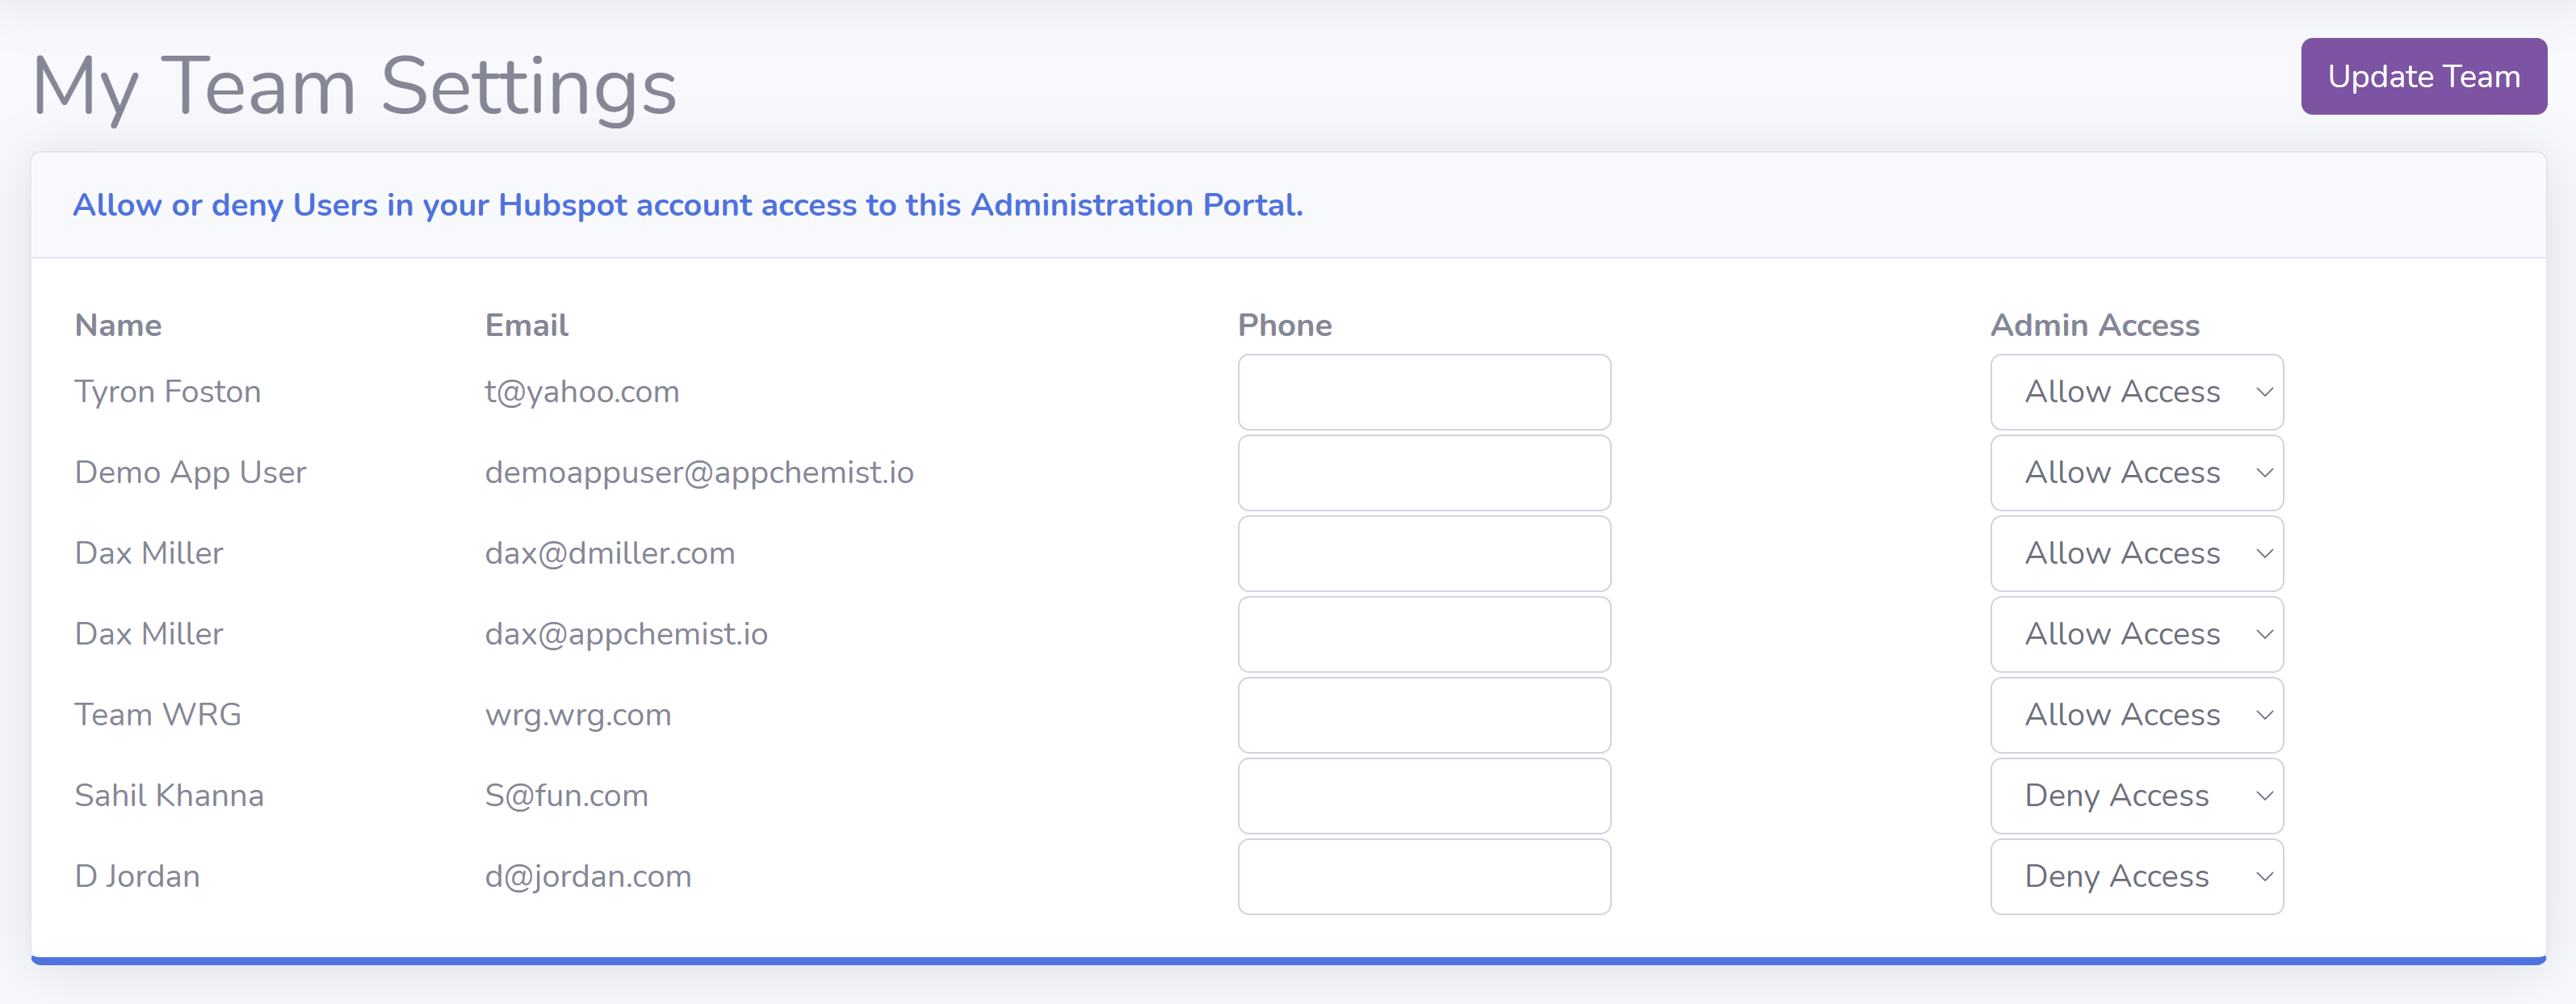
Task: Select phone input for dax@appchemist.io
Action: coord(1424,634)
